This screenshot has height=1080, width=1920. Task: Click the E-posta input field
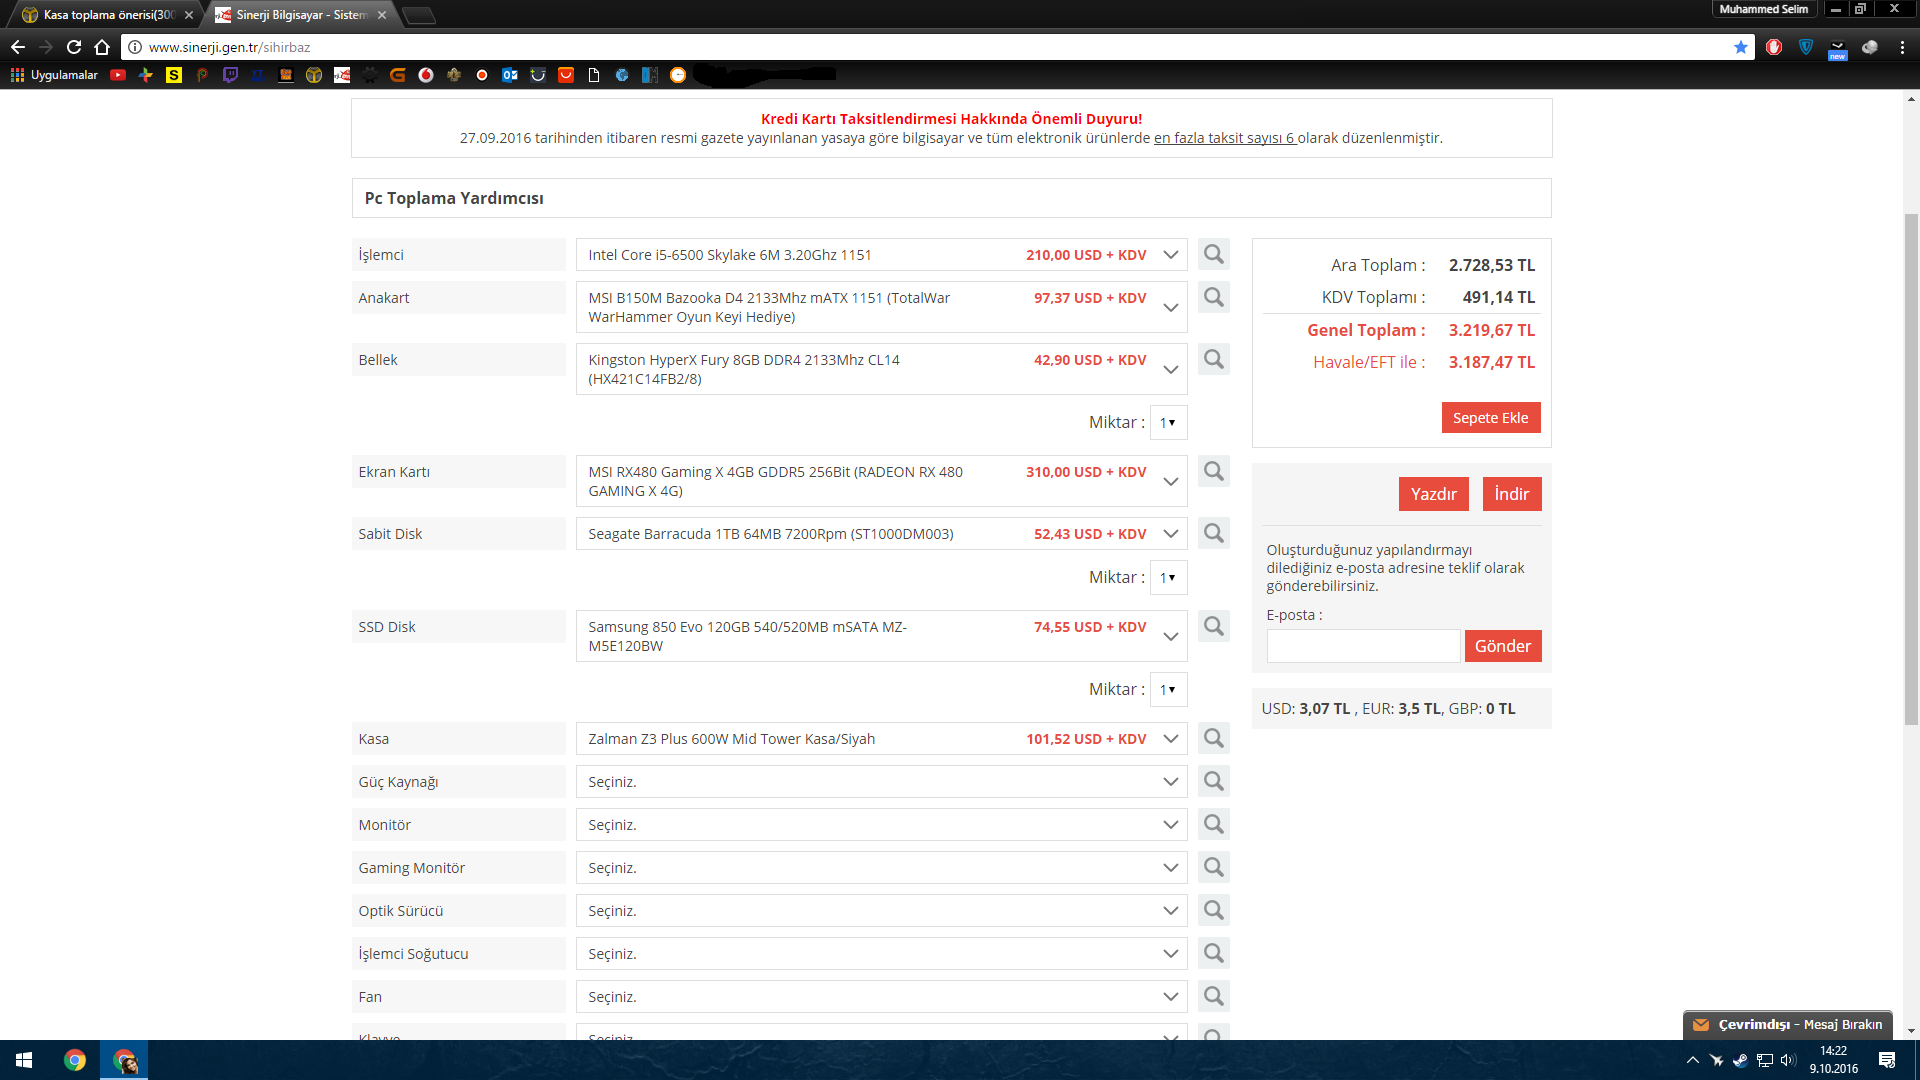1362,646
